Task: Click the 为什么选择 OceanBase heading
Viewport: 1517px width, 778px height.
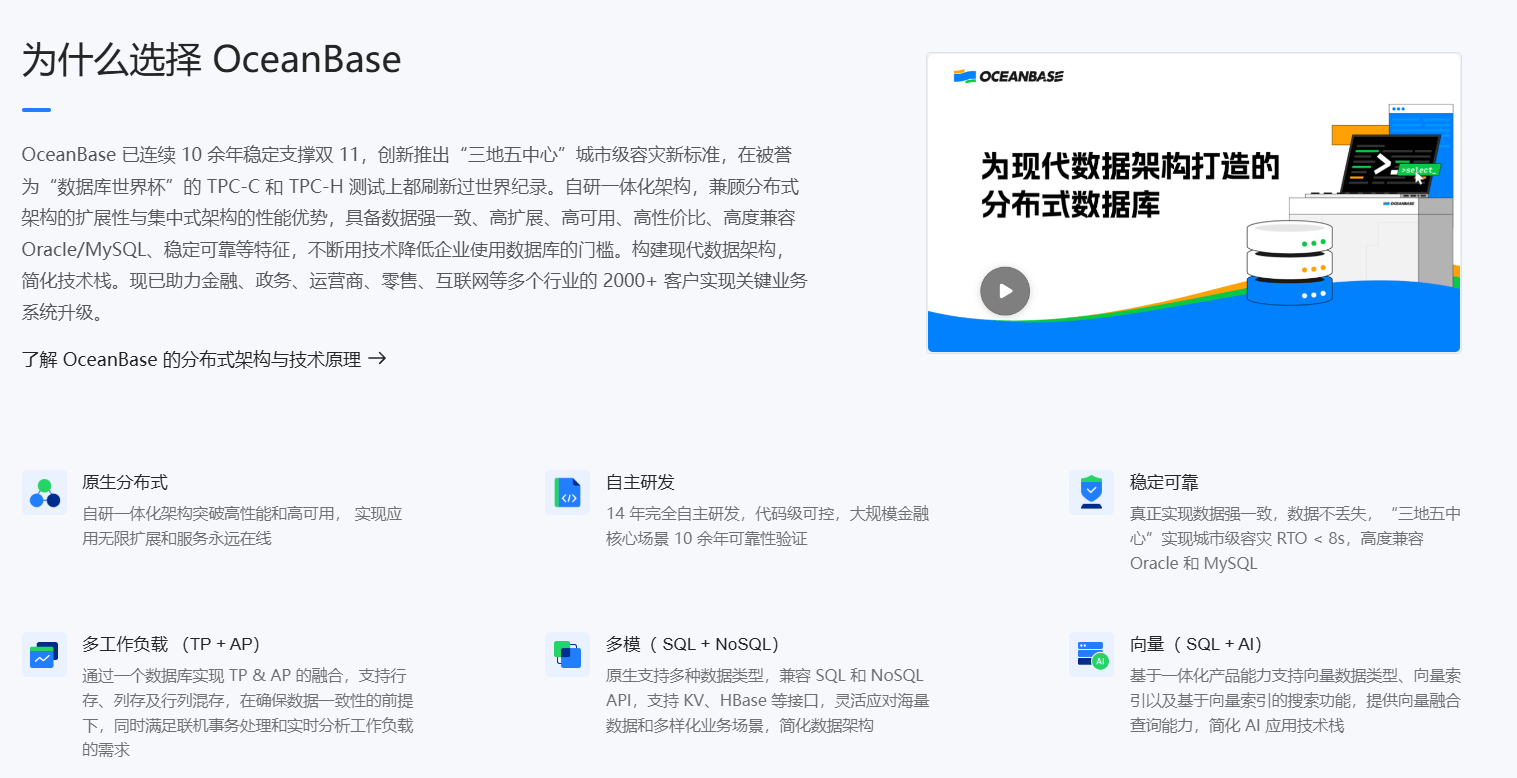Action: click(212, 60)
